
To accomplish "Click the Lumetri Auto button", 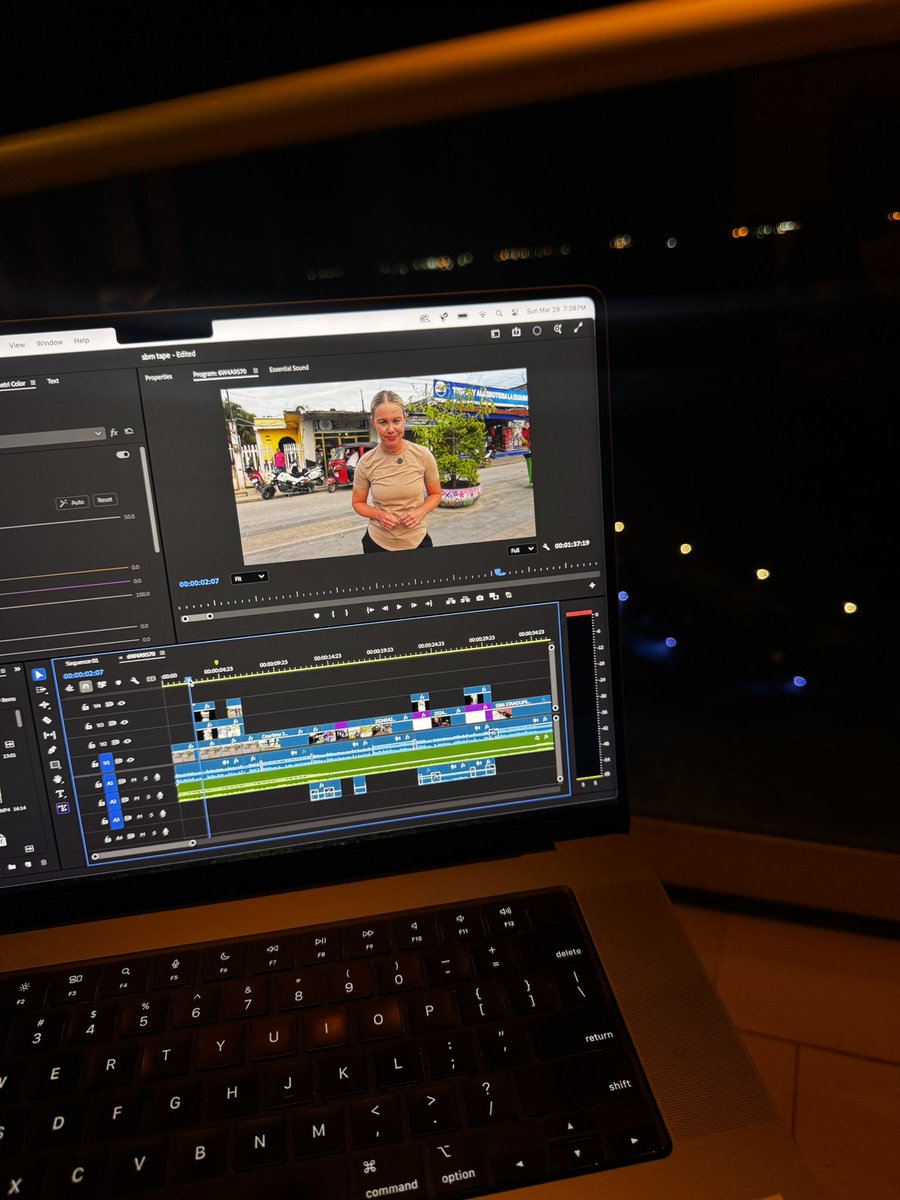I will tap(73, 503).
